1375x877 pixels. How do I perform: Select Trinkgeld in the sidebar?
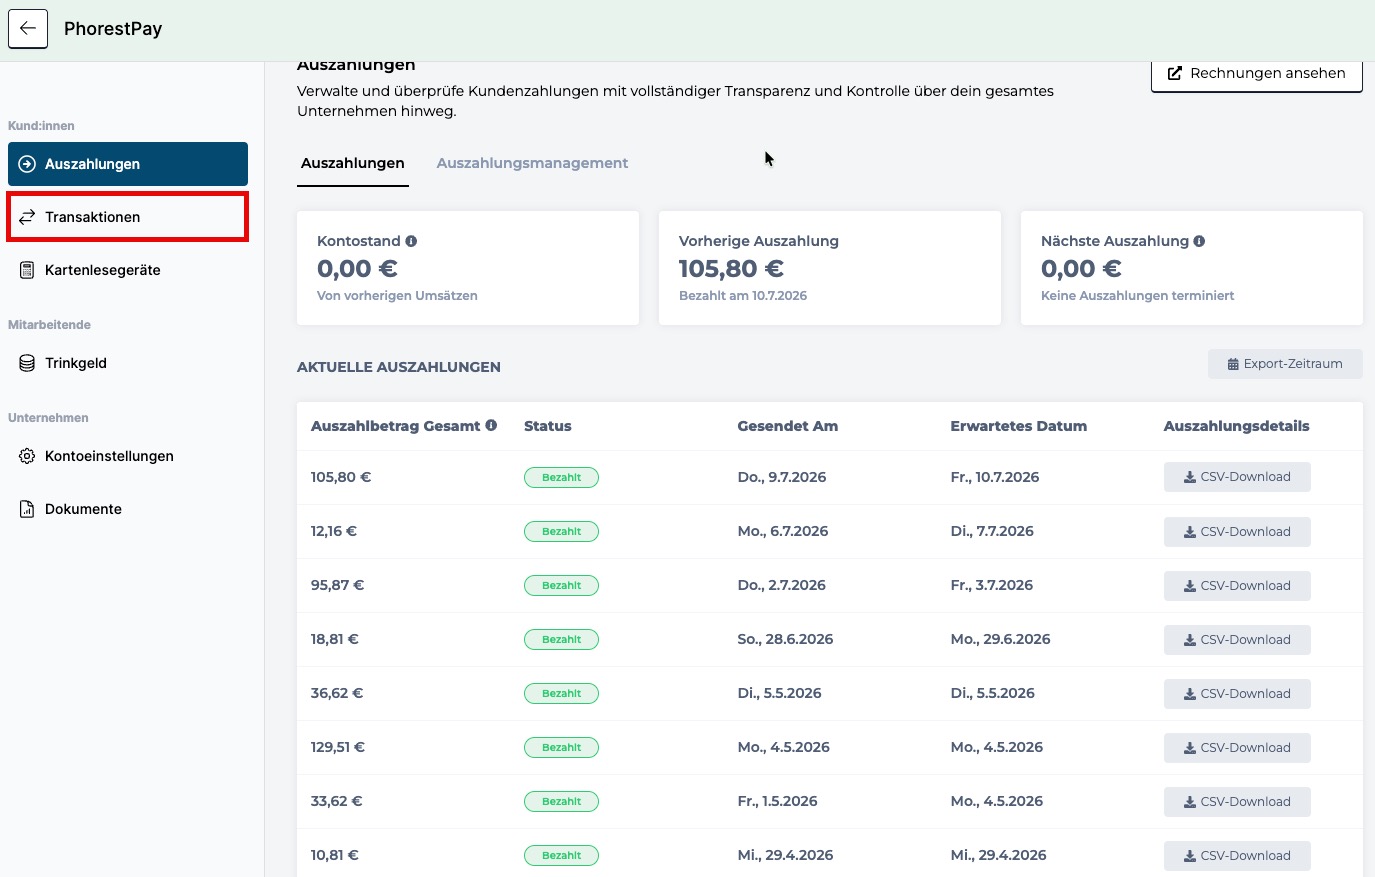[128, 363]
